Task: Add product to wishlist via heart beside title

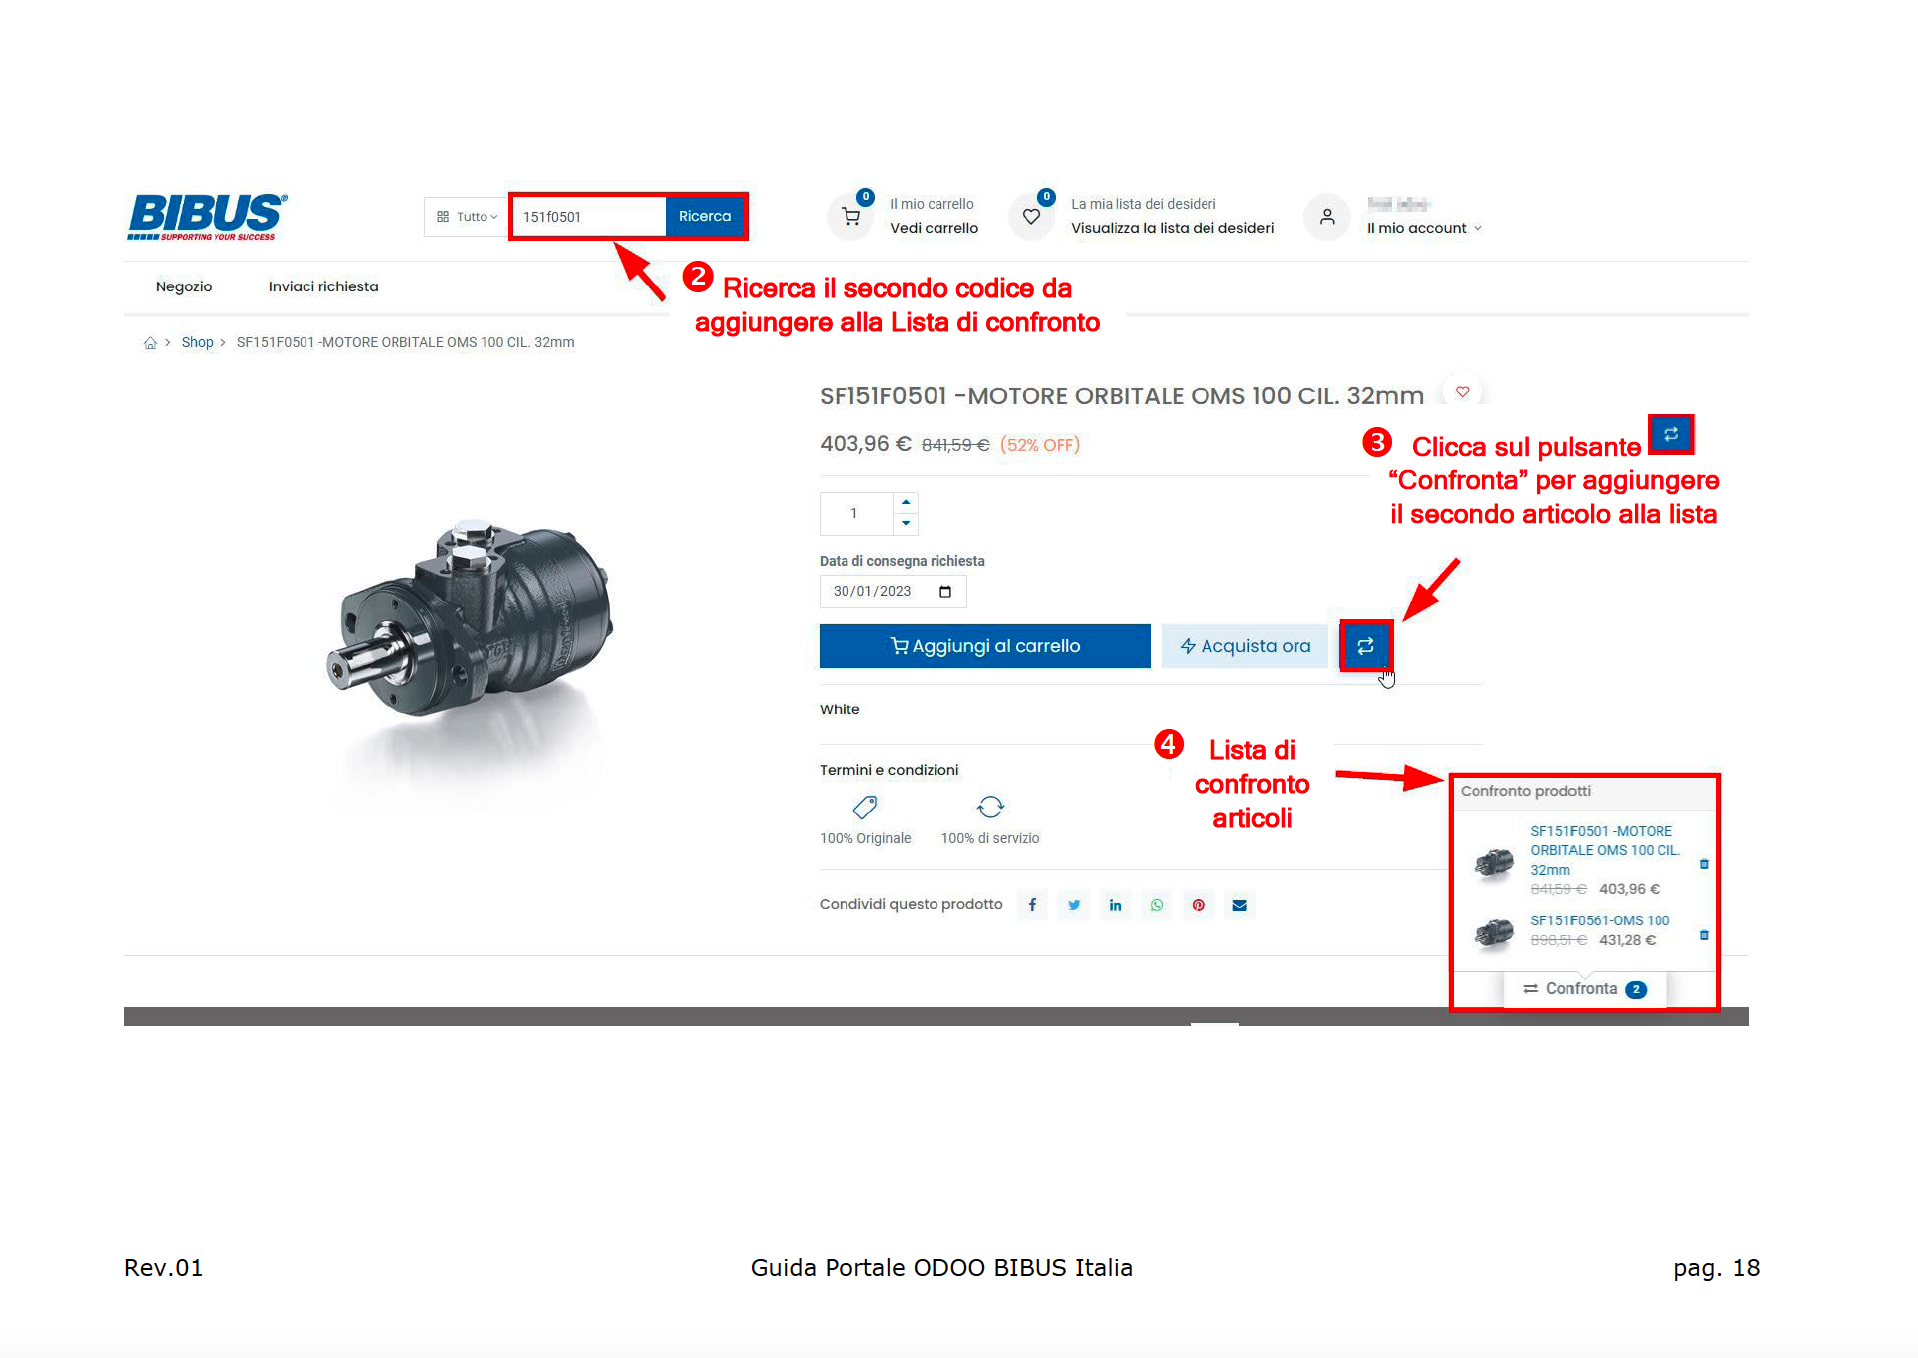Action: 1462,392
